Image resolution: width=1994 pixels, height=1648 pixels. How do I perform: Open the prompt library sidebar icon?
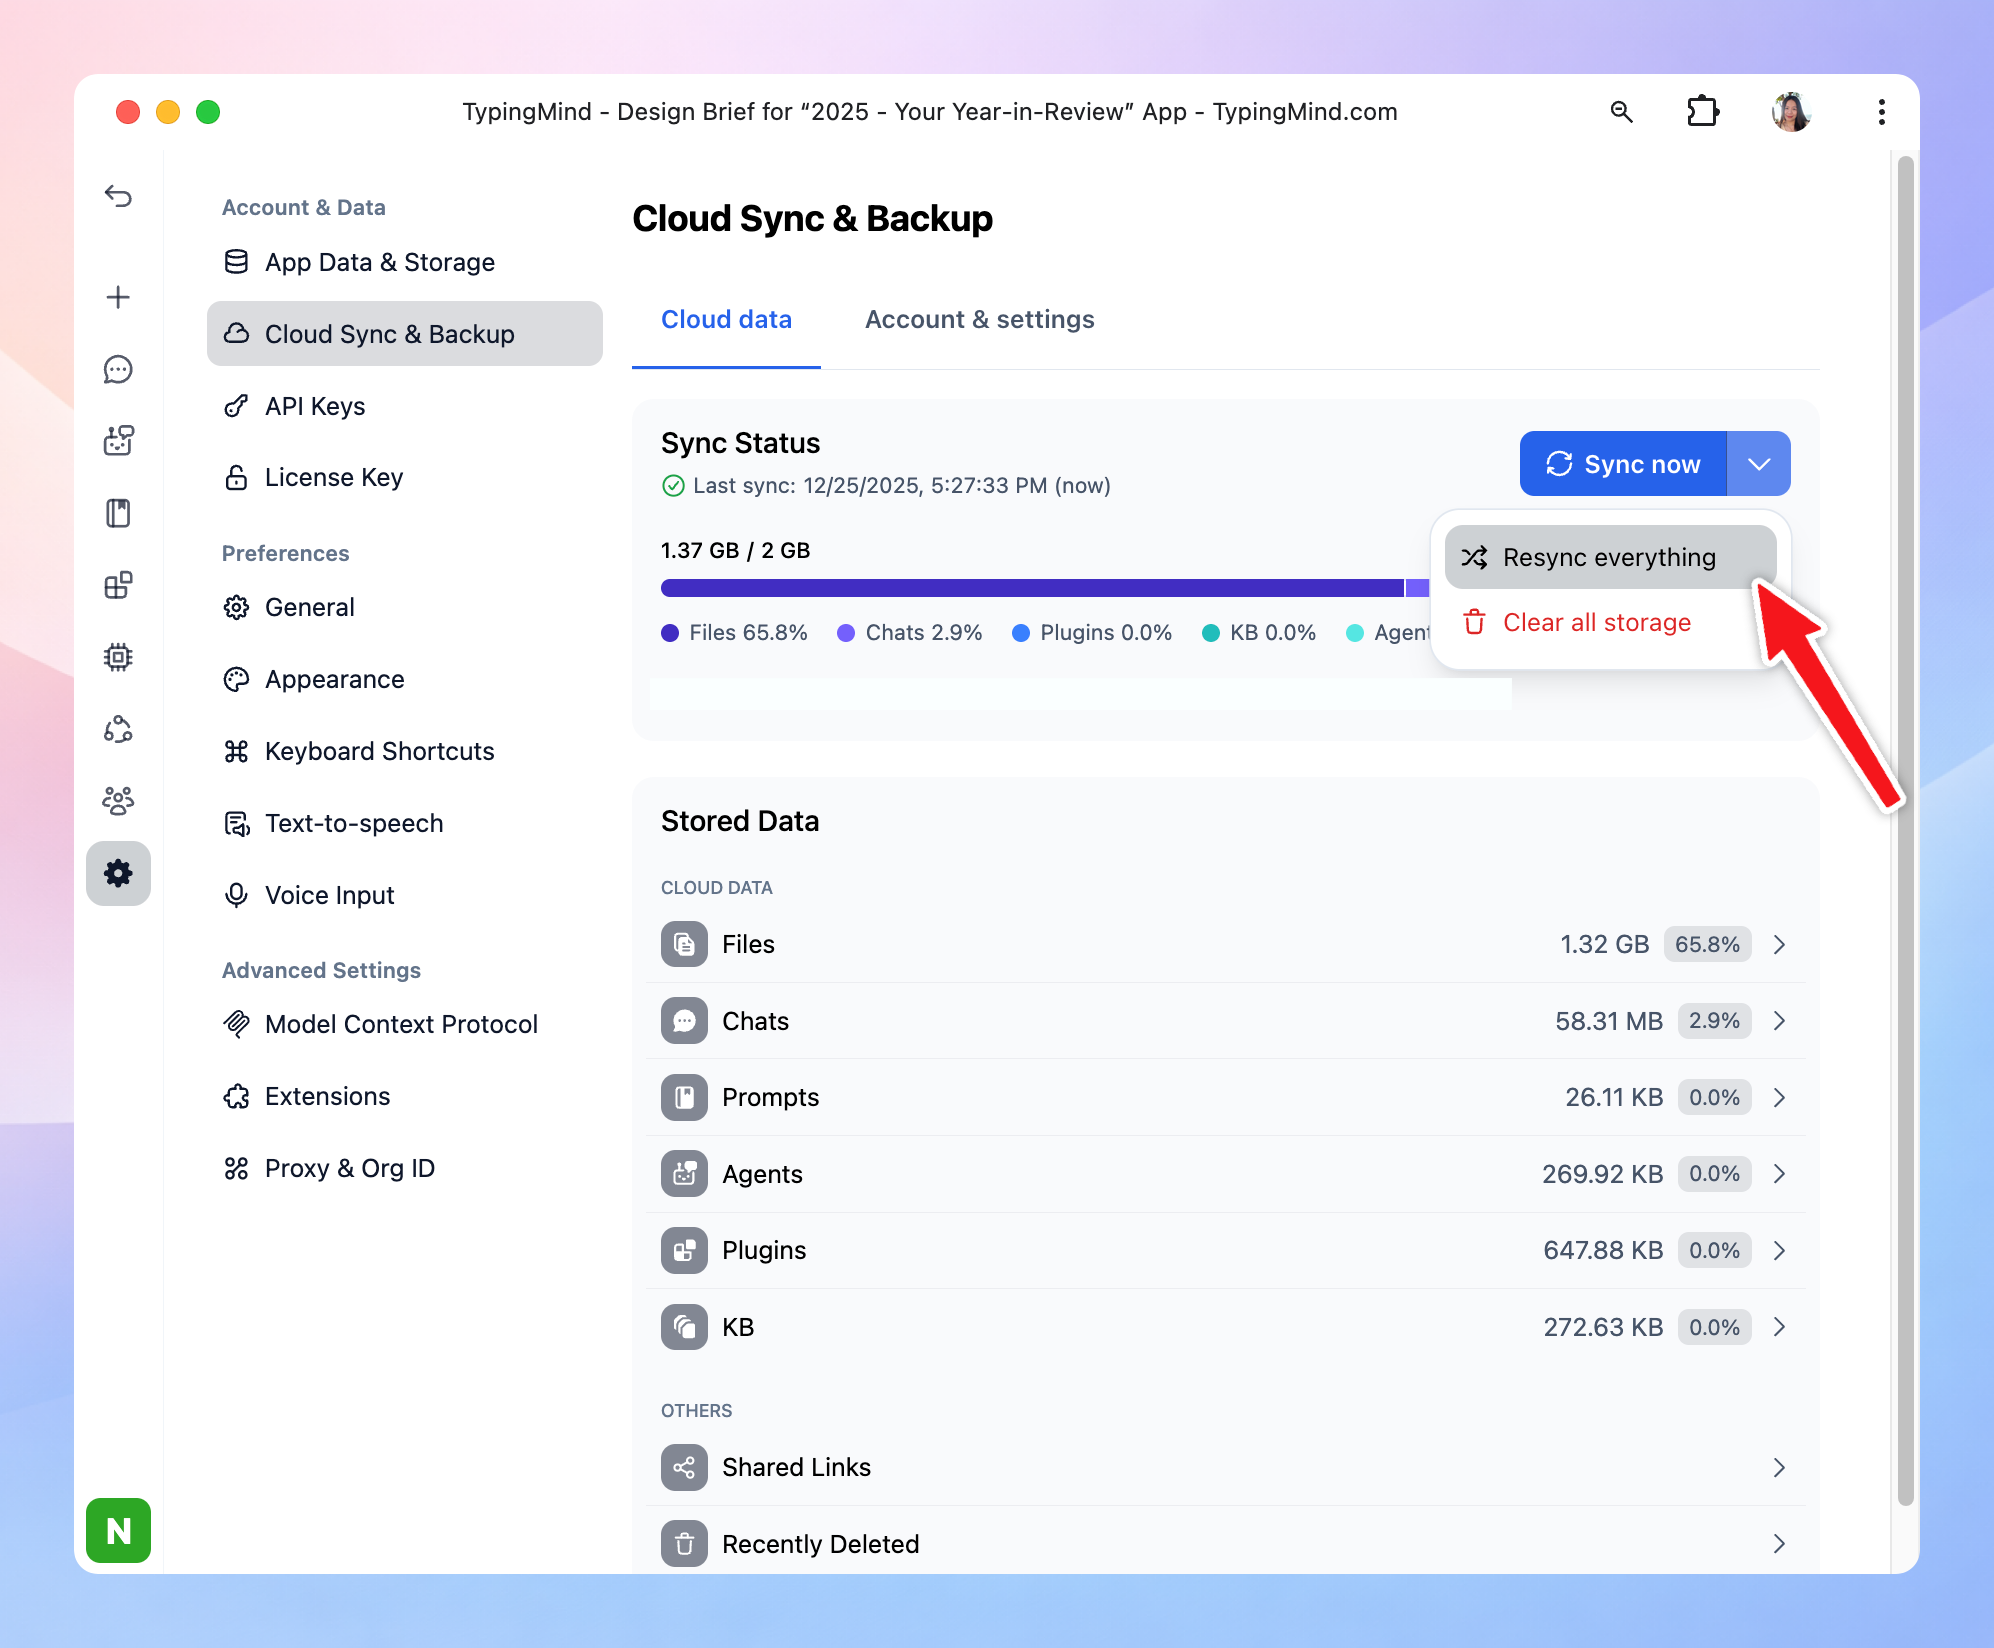(x=118, y=513)
